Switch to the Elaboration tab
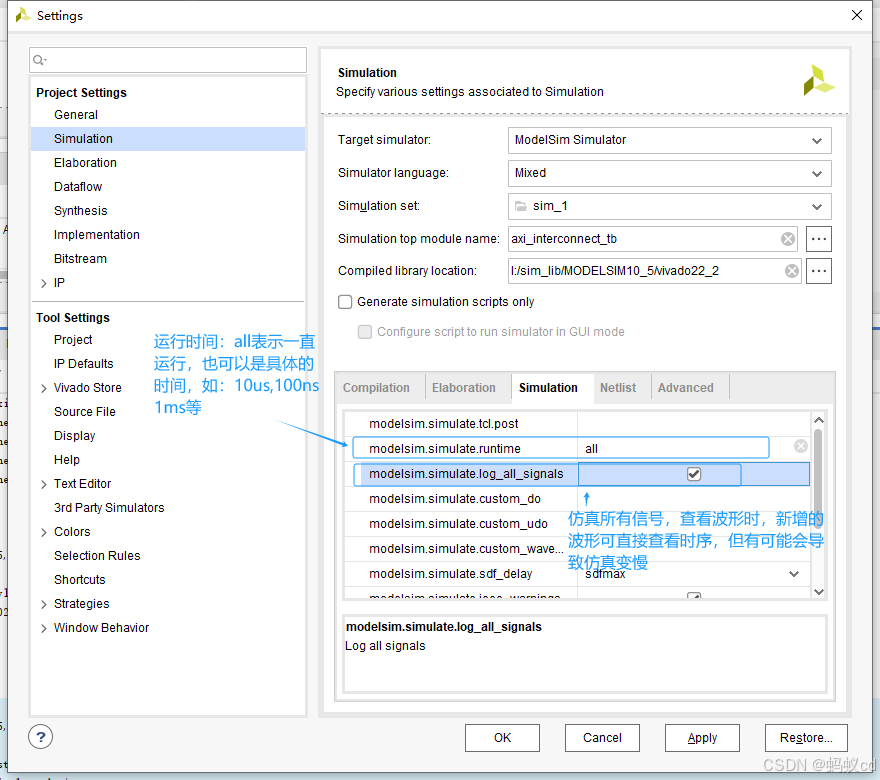Image resolution: width=880 pixels, height=780 pixels. point(464,388)
